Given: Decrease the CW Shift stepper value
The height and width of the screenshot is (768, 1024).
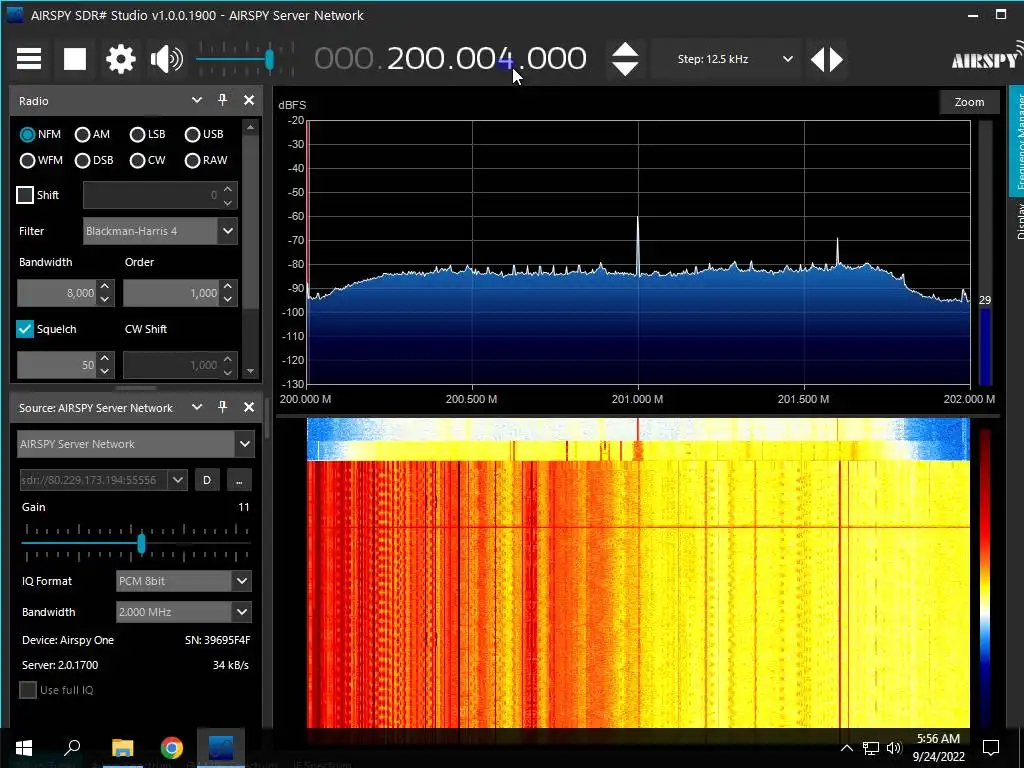Looking at the screenshot, I should (227, 371).
